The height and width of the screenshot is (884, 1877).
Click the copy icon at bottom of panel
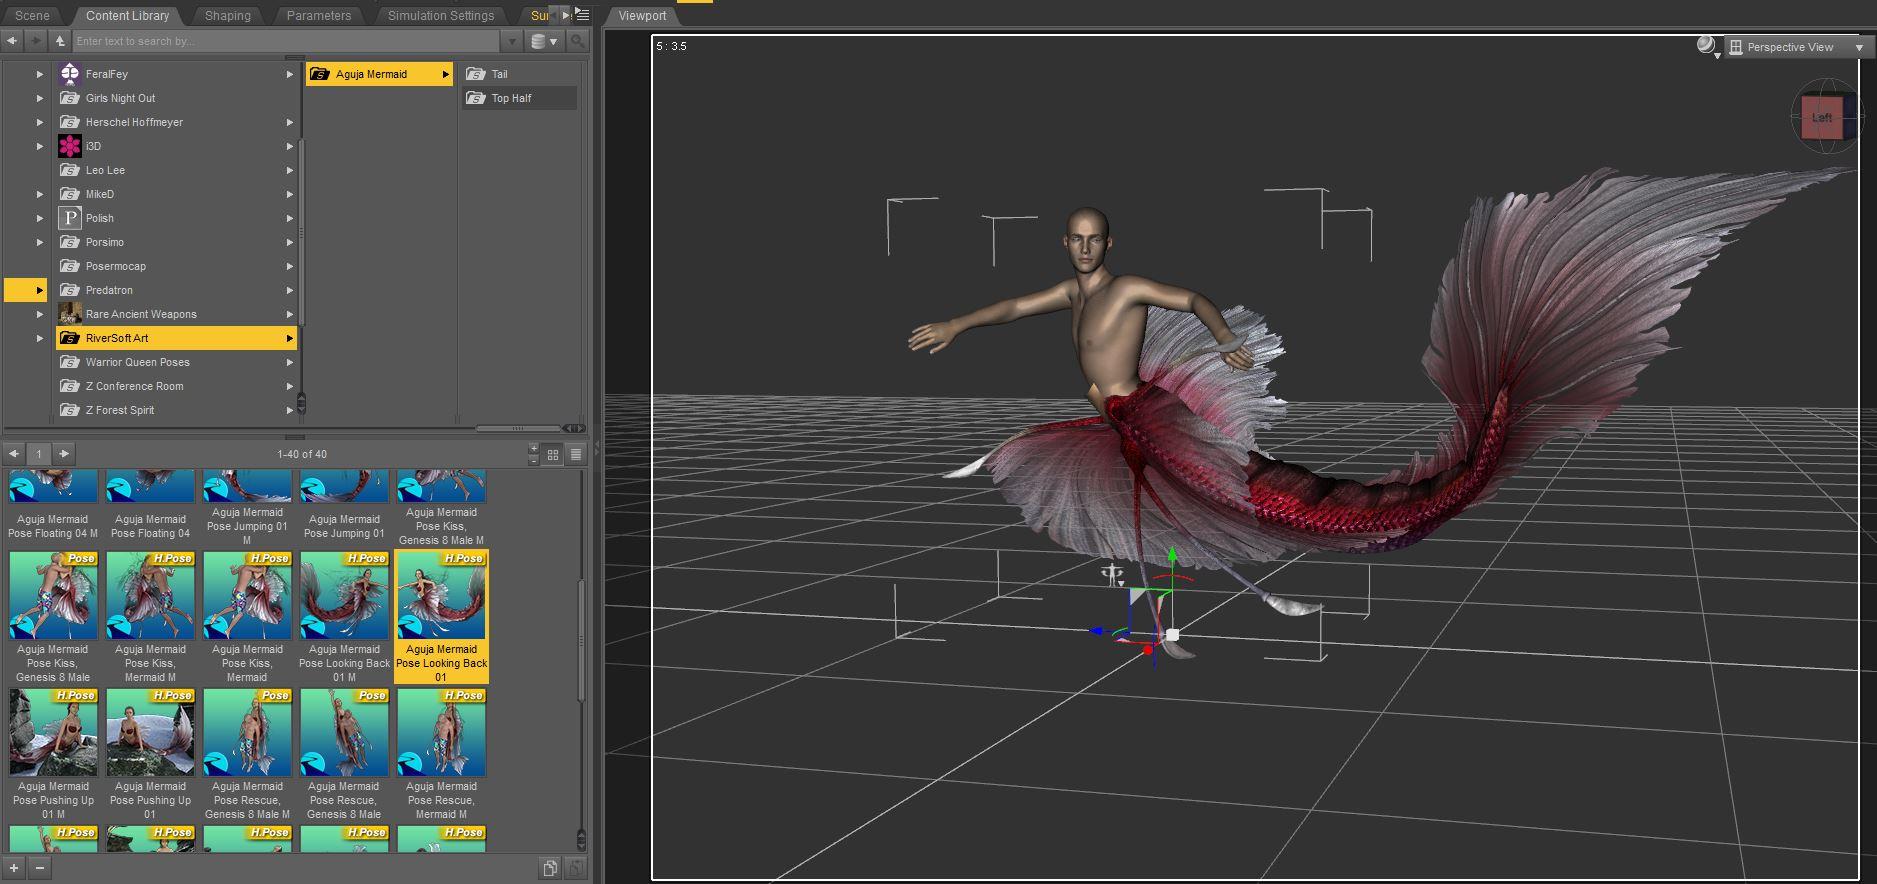(x=549, y=868)
